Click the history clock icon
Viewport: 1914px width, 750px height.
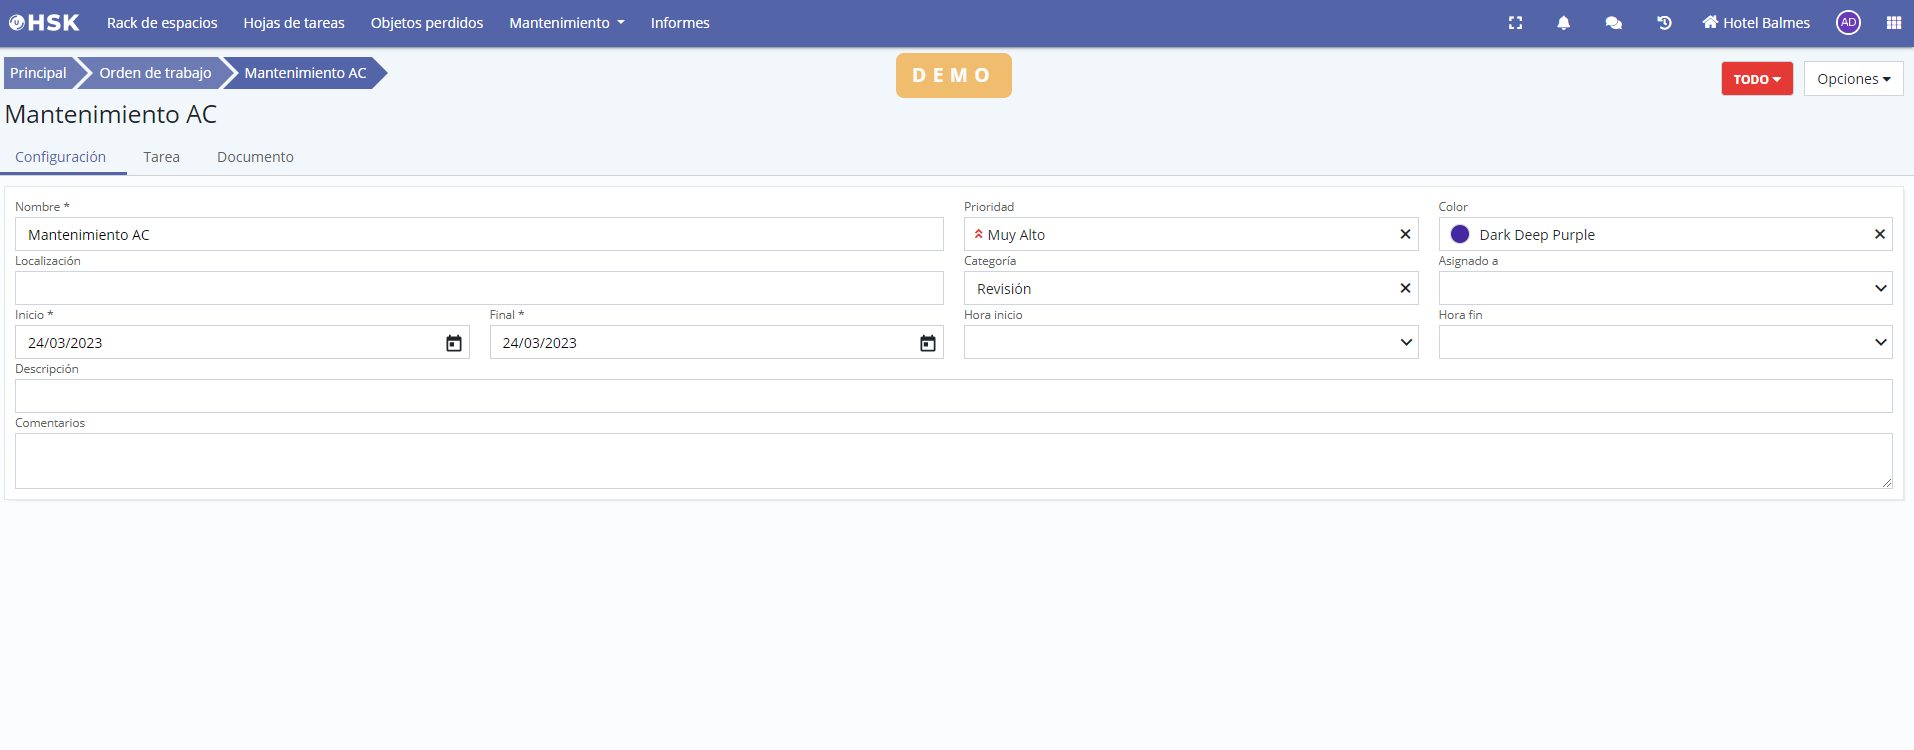pyautogui.click(x=1664, y=23)
